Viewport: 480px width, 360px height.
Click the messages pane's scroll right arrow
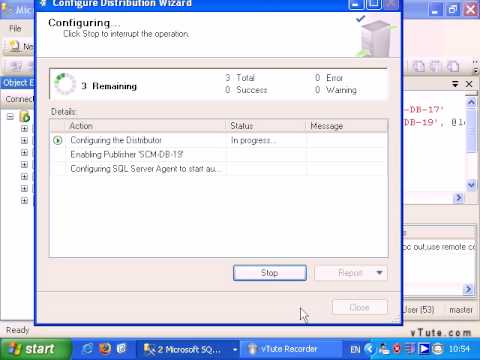468,289
